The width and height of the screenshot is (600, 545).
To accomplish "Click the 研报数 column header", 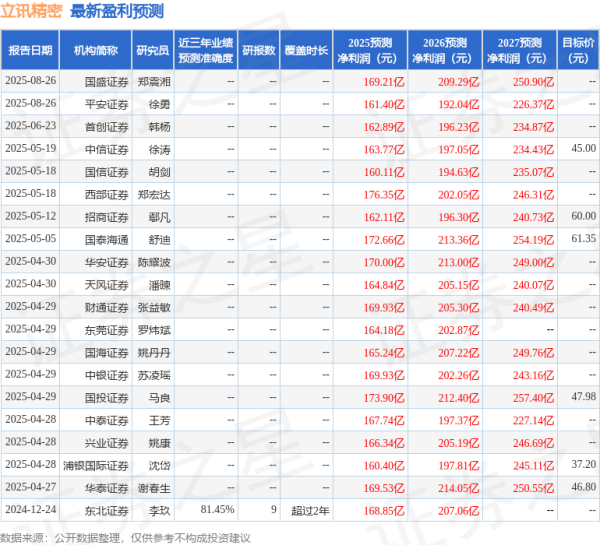I will pyautogui.click(x=259, y=50).
